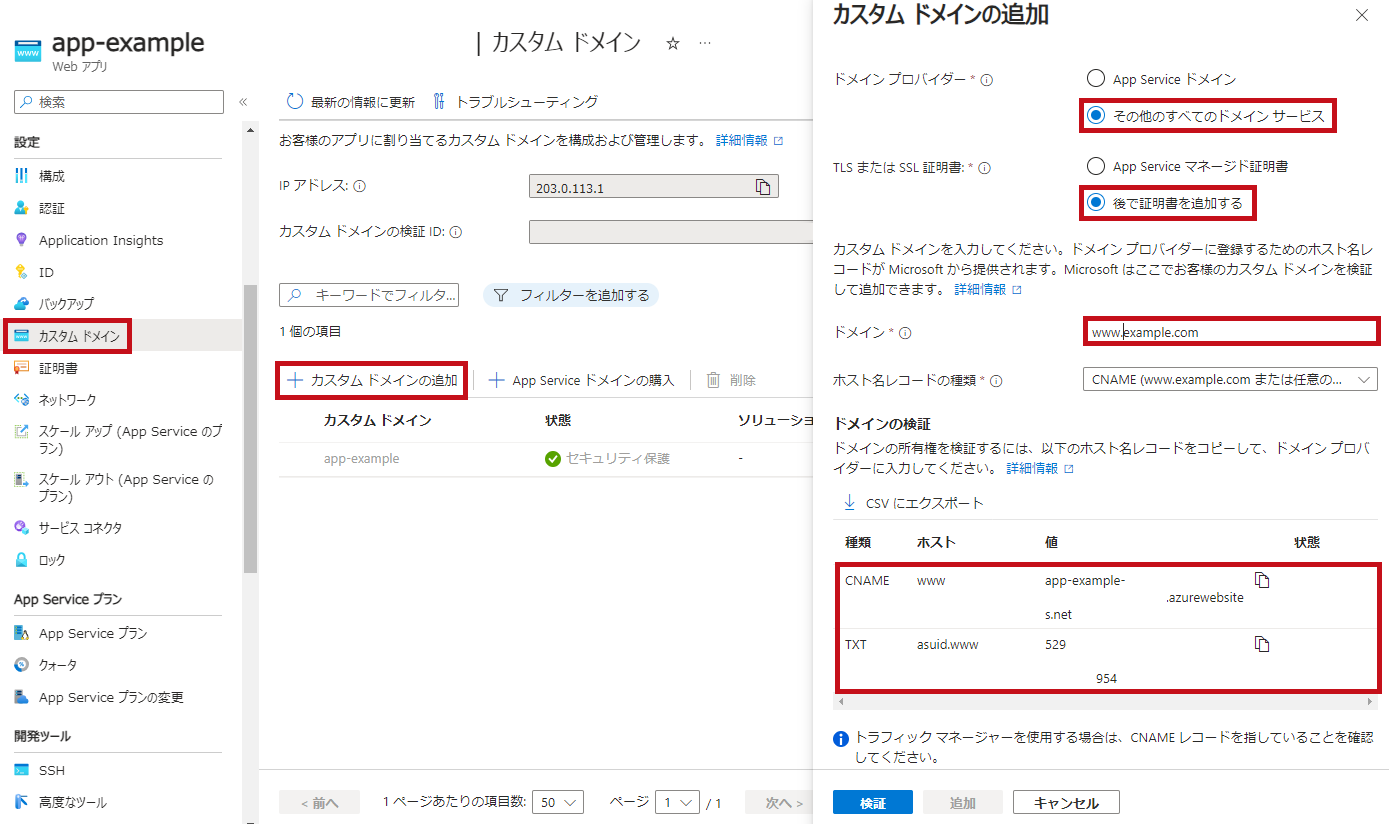
Task: Close the カスタム ドメインの追加 panel
Action: pos(1361,15)
